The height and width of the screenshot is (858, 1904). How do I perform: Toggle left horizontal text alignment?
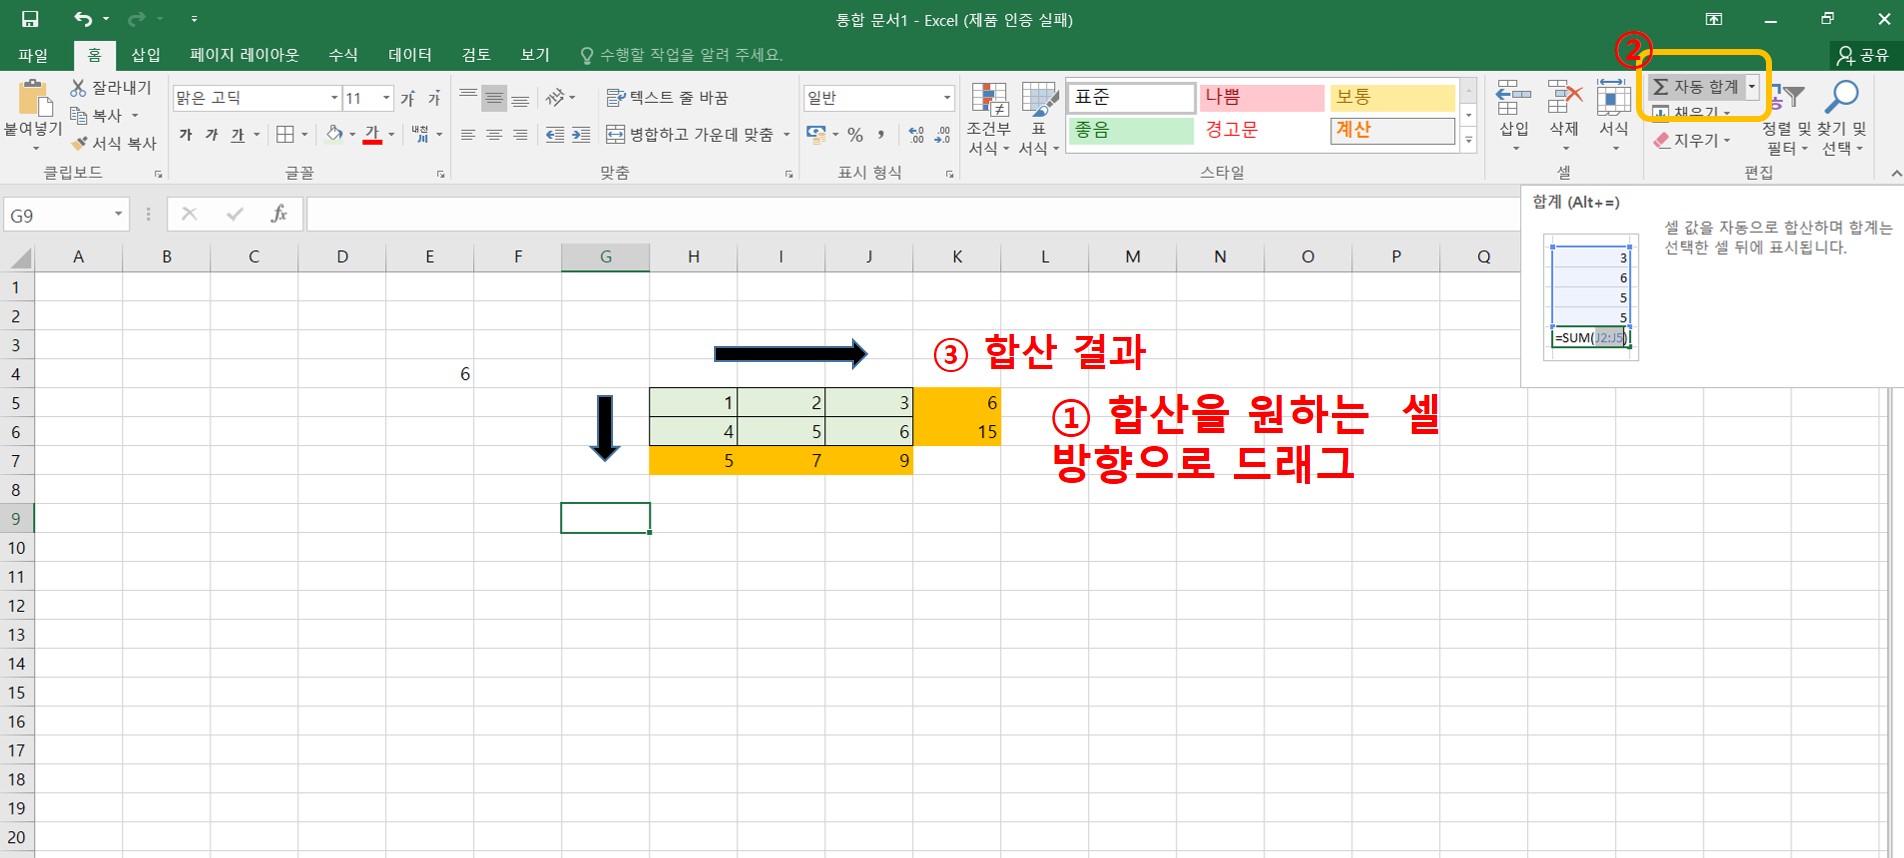coord(468,134)
